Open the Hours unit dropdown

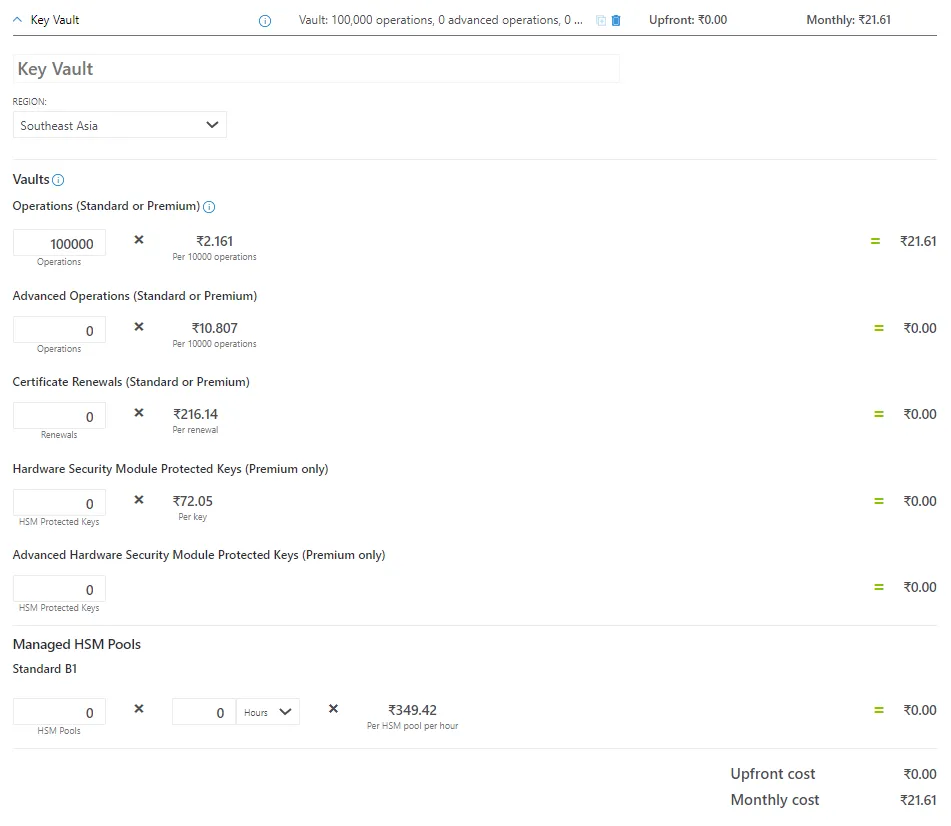[268, 712]
